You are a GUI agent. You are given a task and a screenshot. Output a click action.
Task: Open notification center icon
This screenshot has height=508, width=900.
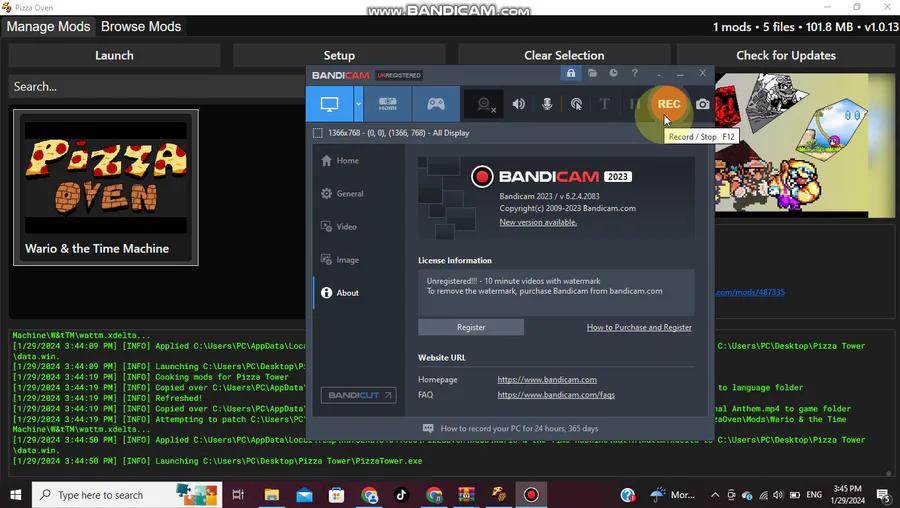(x=884, y=495)
